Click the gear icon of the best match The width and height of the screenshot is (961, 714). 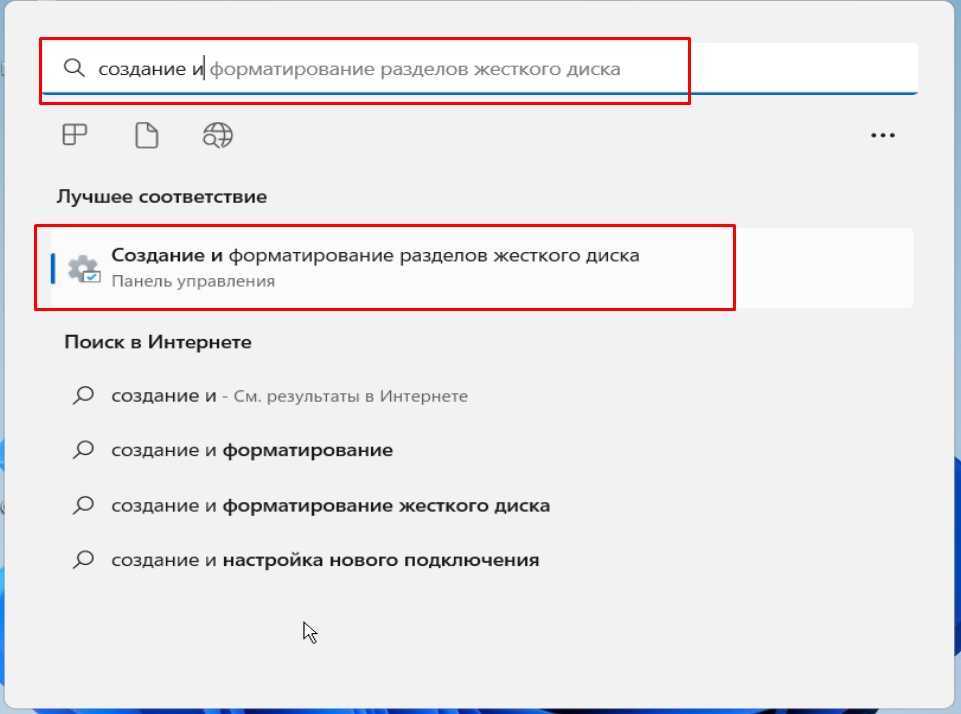[83, 268]
